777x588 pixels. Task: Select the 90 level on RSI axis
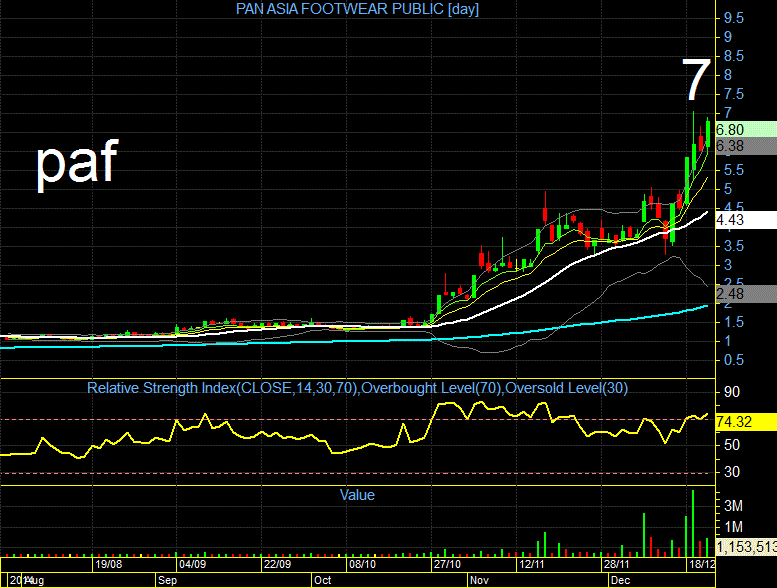click(732, 392)
